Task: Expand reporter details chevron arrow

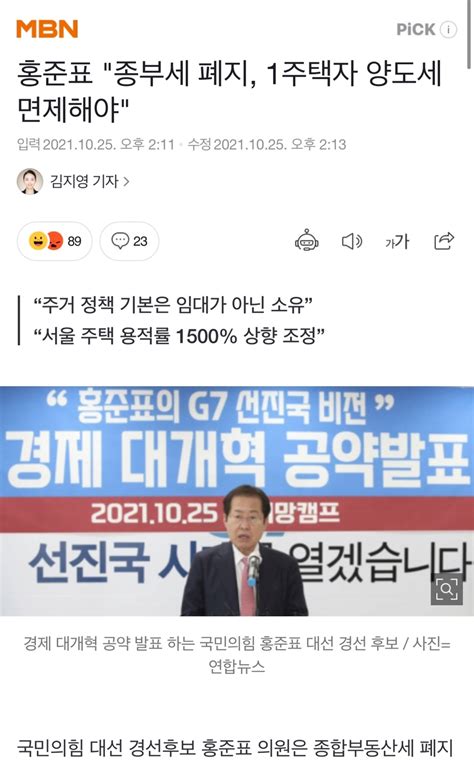Action: pyautogui.click(x=126, y=181)
